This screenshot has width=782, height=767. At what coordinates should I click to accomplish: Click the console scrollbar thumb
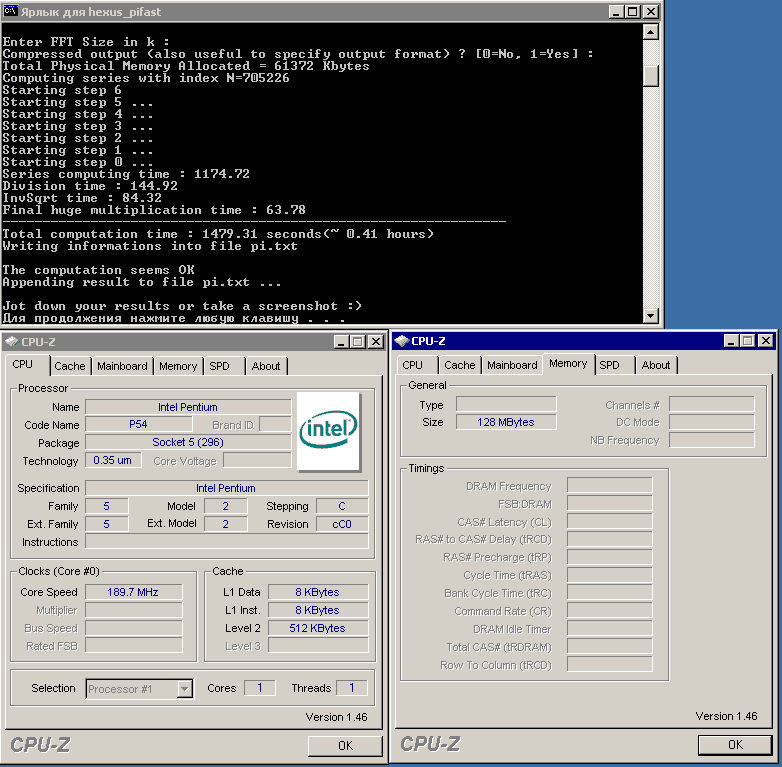click(x=650, y=75)
